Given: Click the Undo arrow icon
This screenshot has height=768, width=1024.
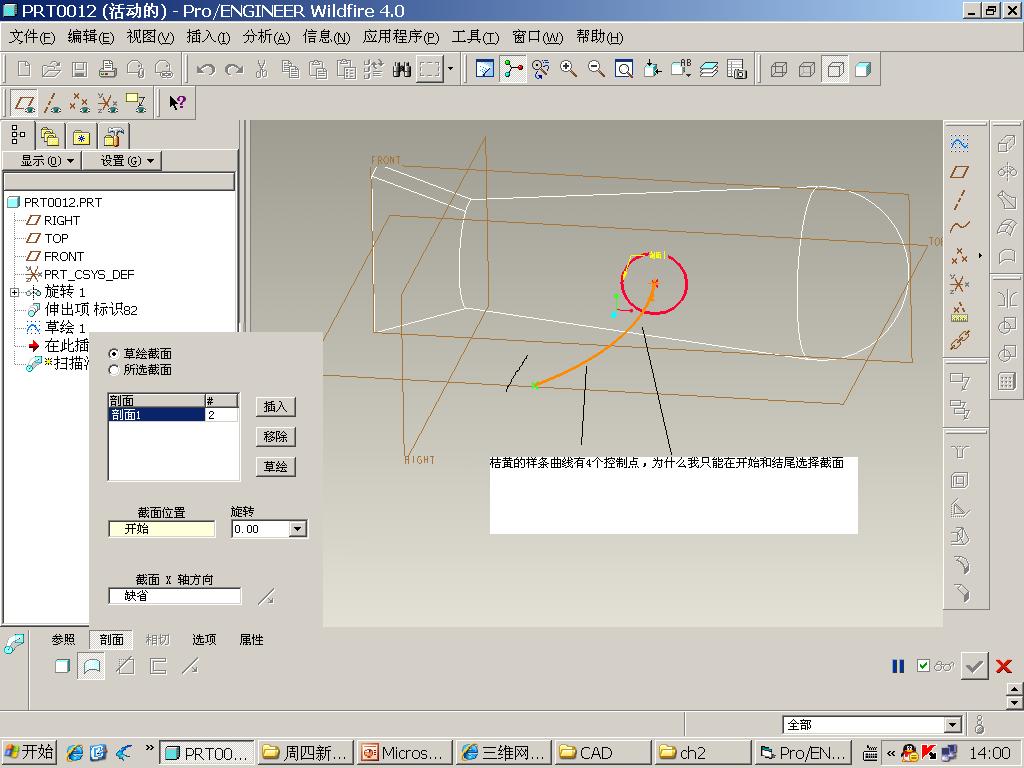Looking at the screenshot, I should click(x=206, y=69).
